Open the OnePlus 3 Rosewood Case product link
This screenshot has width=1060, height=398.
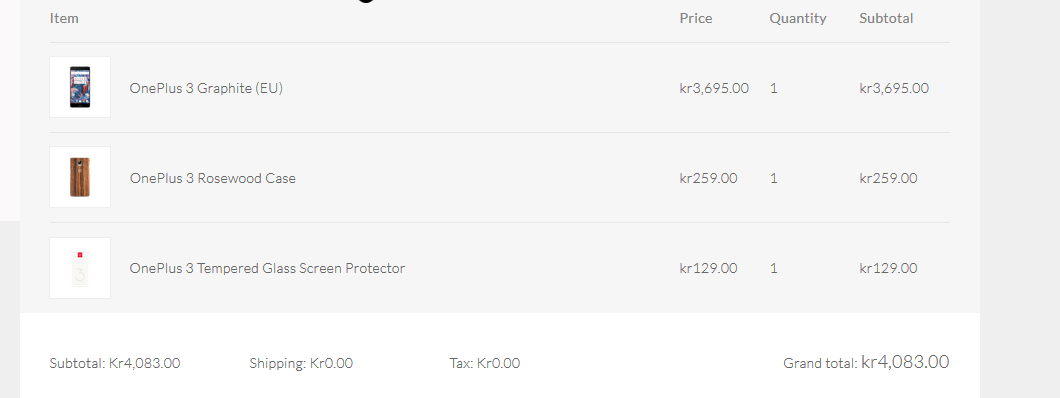click(213, 178)
